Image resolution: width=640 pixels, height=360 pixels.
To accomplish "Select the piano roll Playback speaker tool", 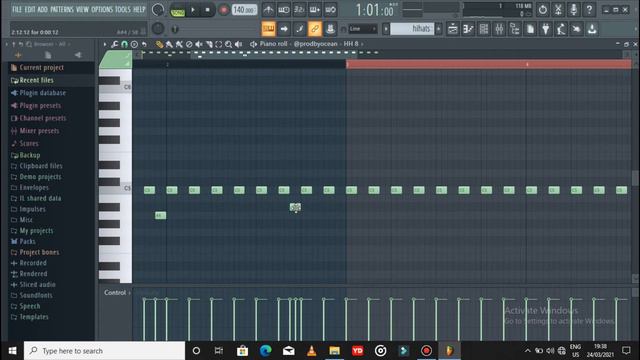I will [238, 44].
